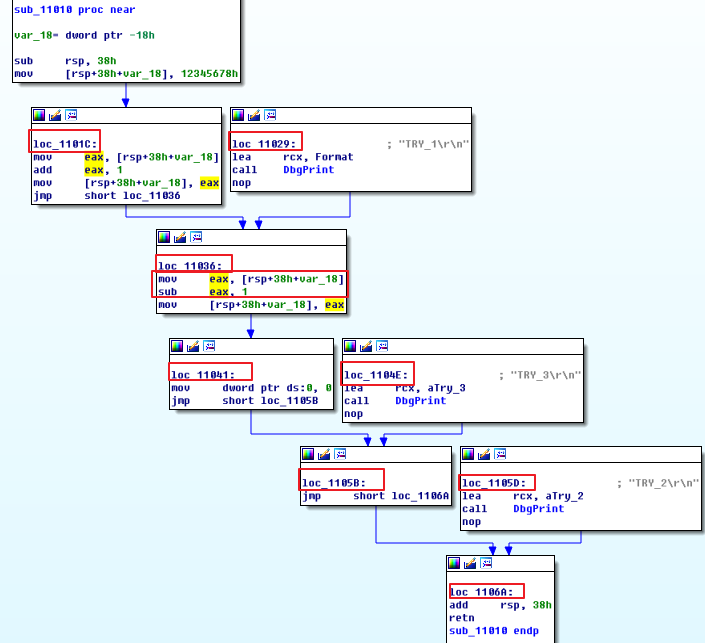Select the loc_1104E label
This screenshot has width=705, height=643.
click(376, 375)
